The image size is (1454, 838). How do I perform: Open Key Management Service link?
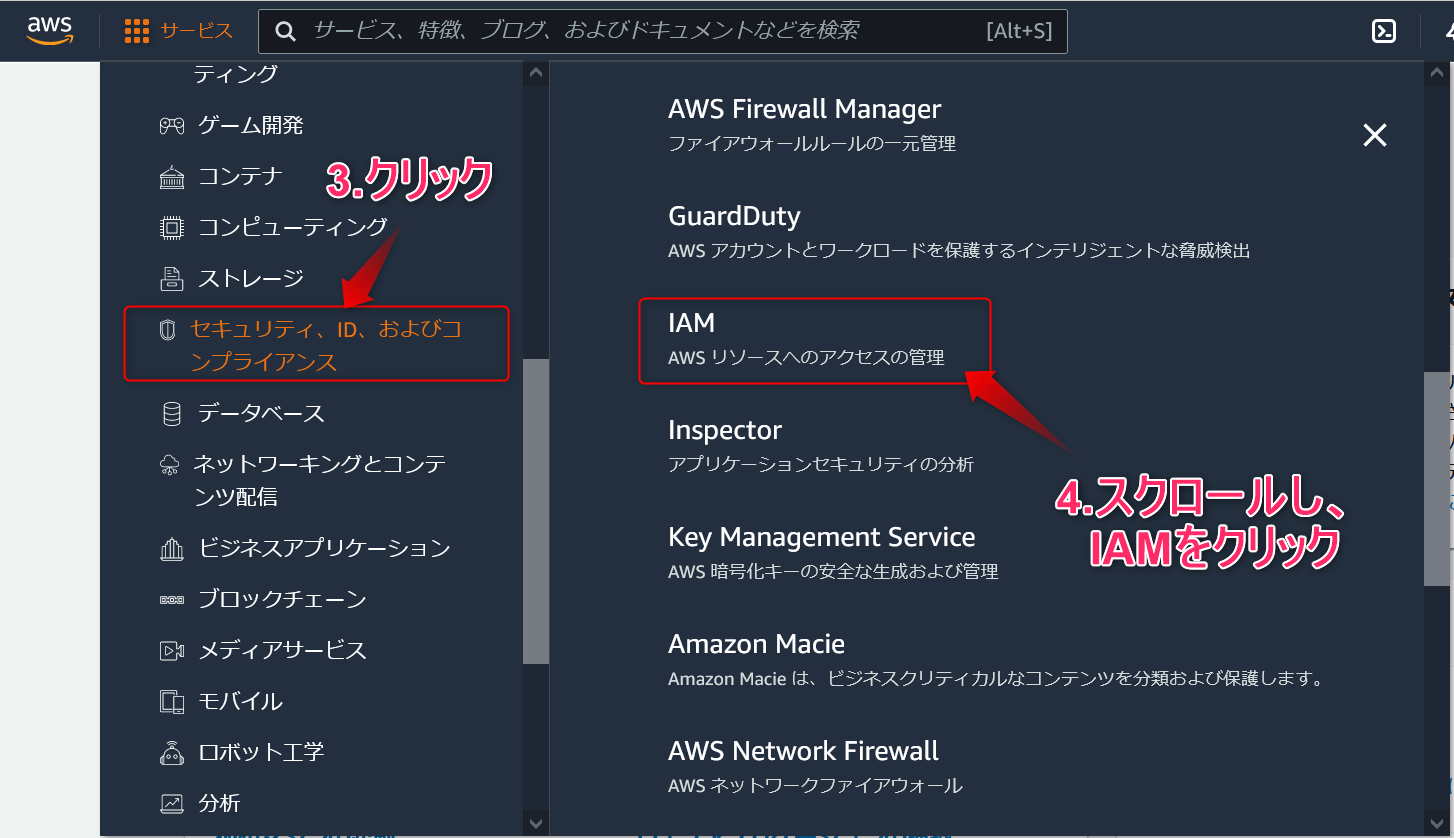tap(821, 537)
